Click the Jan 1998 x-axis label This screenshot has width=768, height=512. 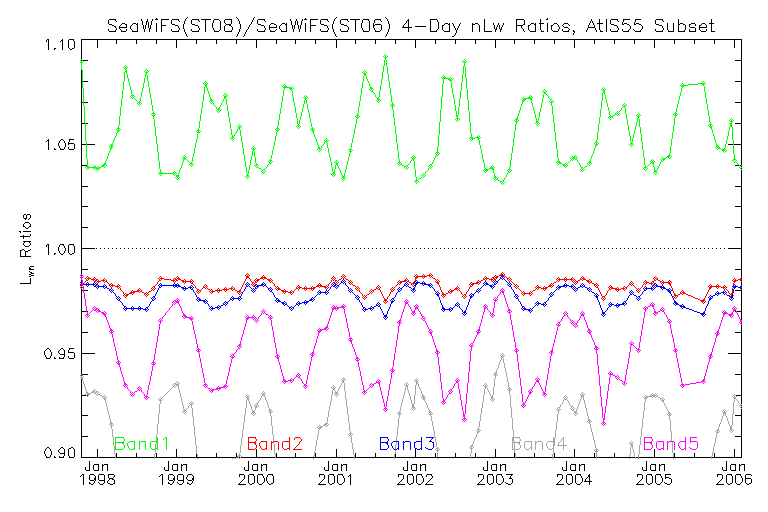pos(97,473)
